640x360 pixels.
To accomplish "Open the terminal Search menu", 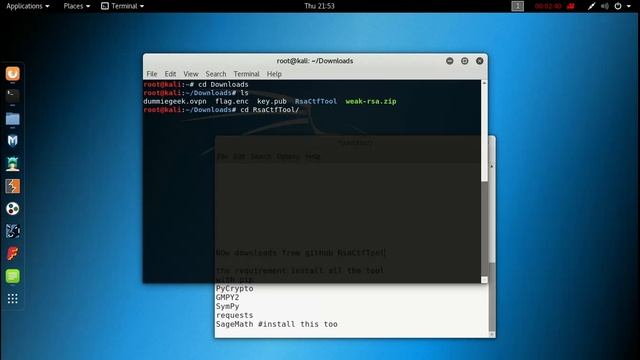I will [x=216, y=74].
